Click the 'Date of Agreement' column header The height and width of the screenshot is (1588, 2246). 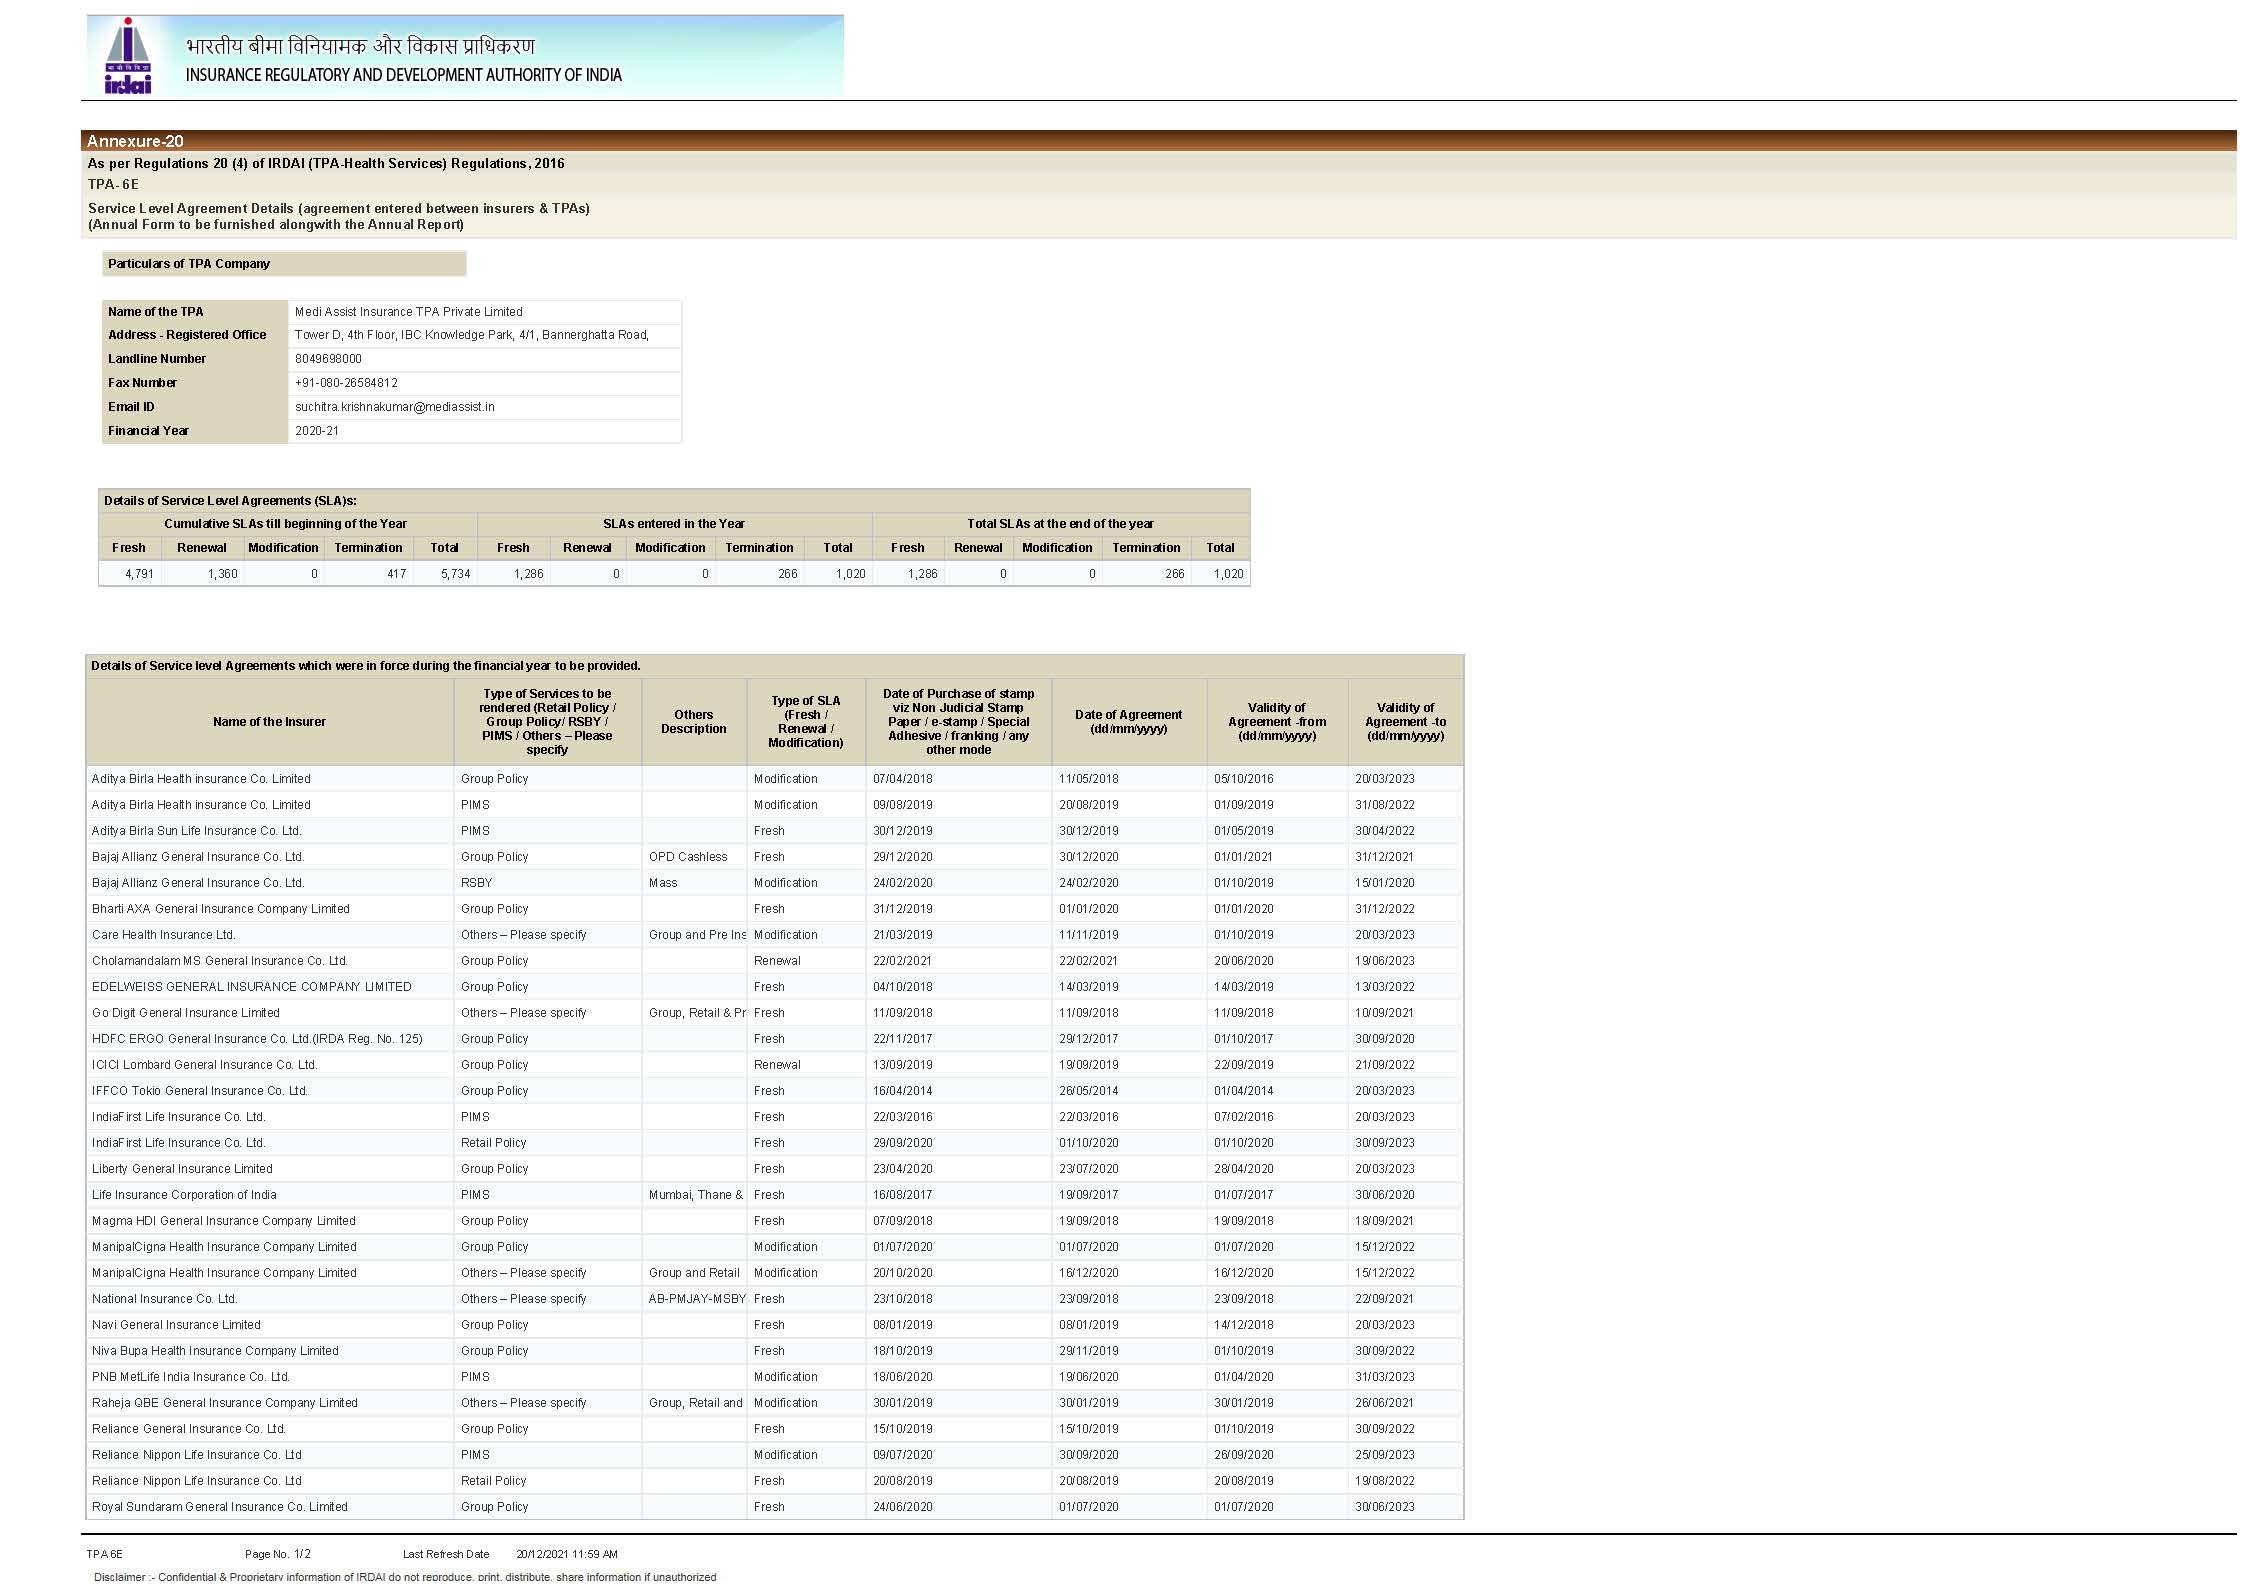tap(1128, 722)
